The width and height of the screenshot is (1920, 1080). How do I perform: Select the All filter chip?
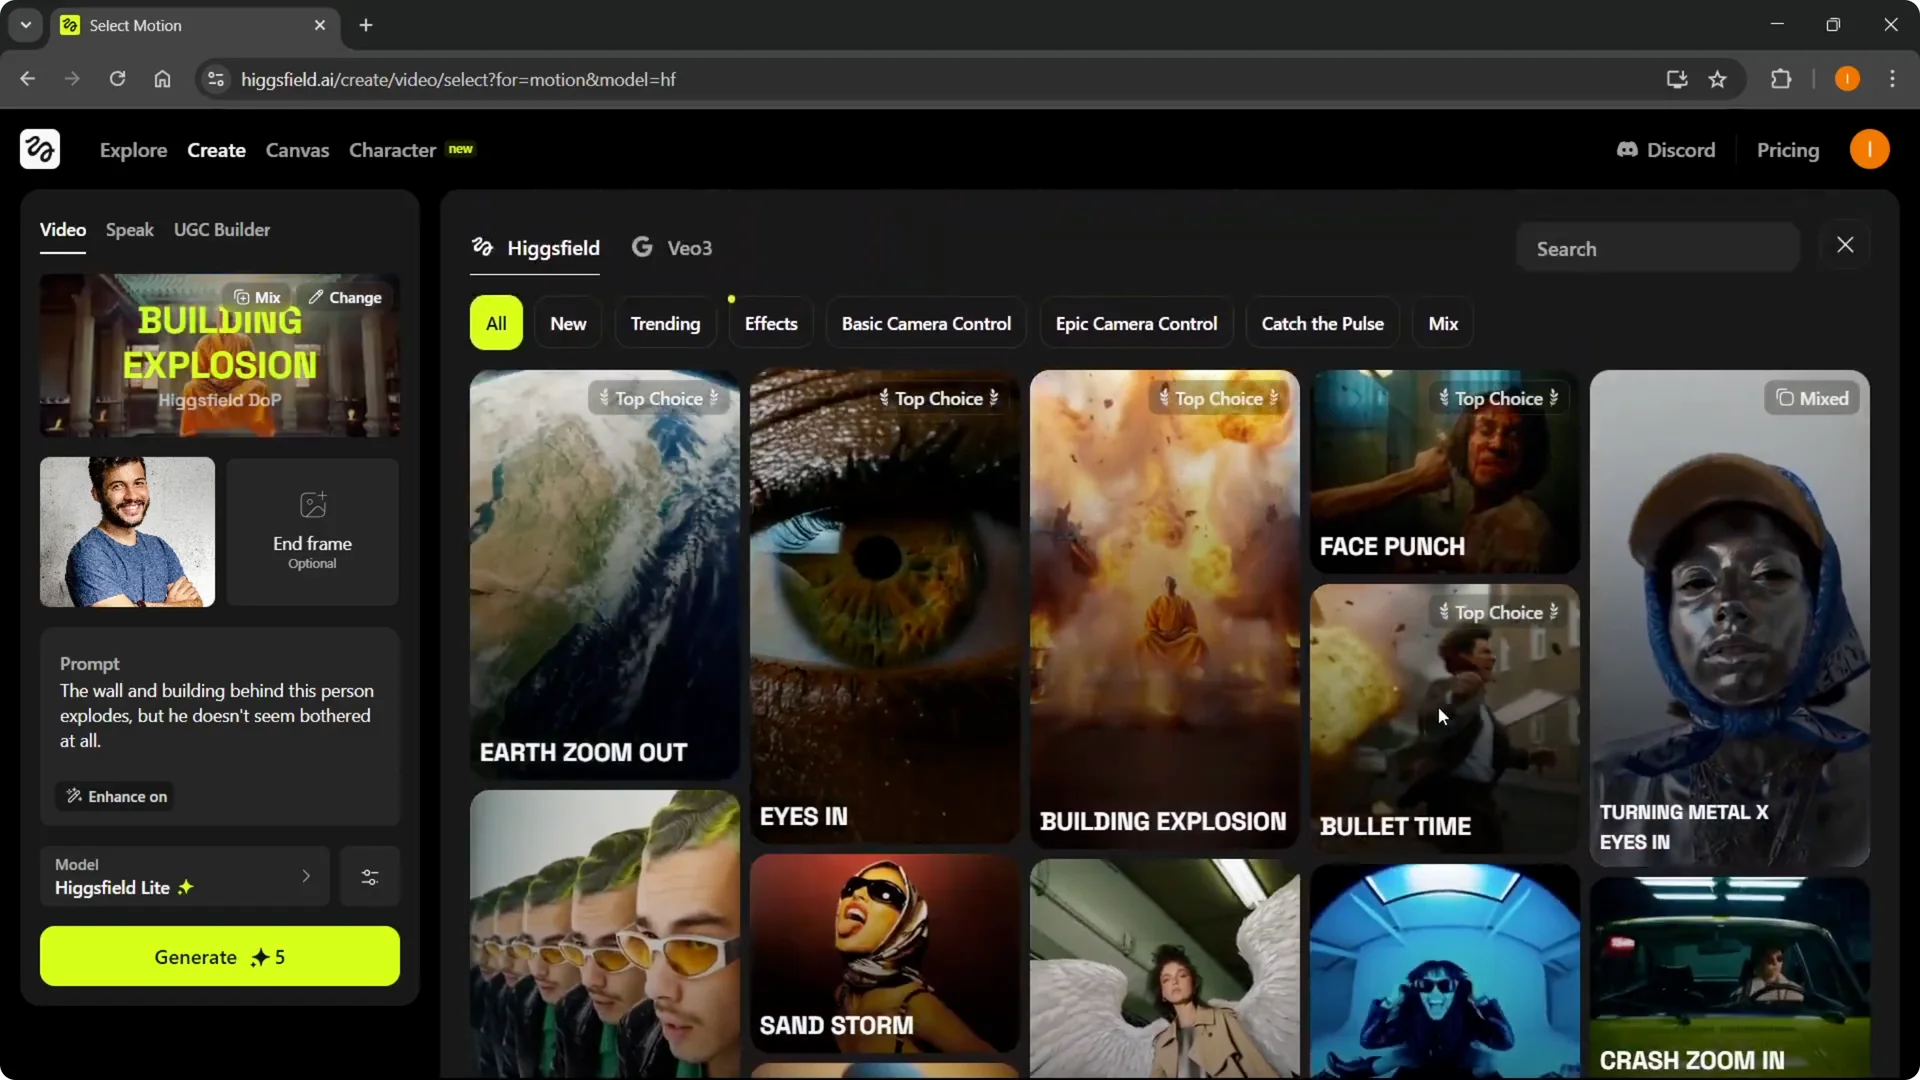point(496,323)
